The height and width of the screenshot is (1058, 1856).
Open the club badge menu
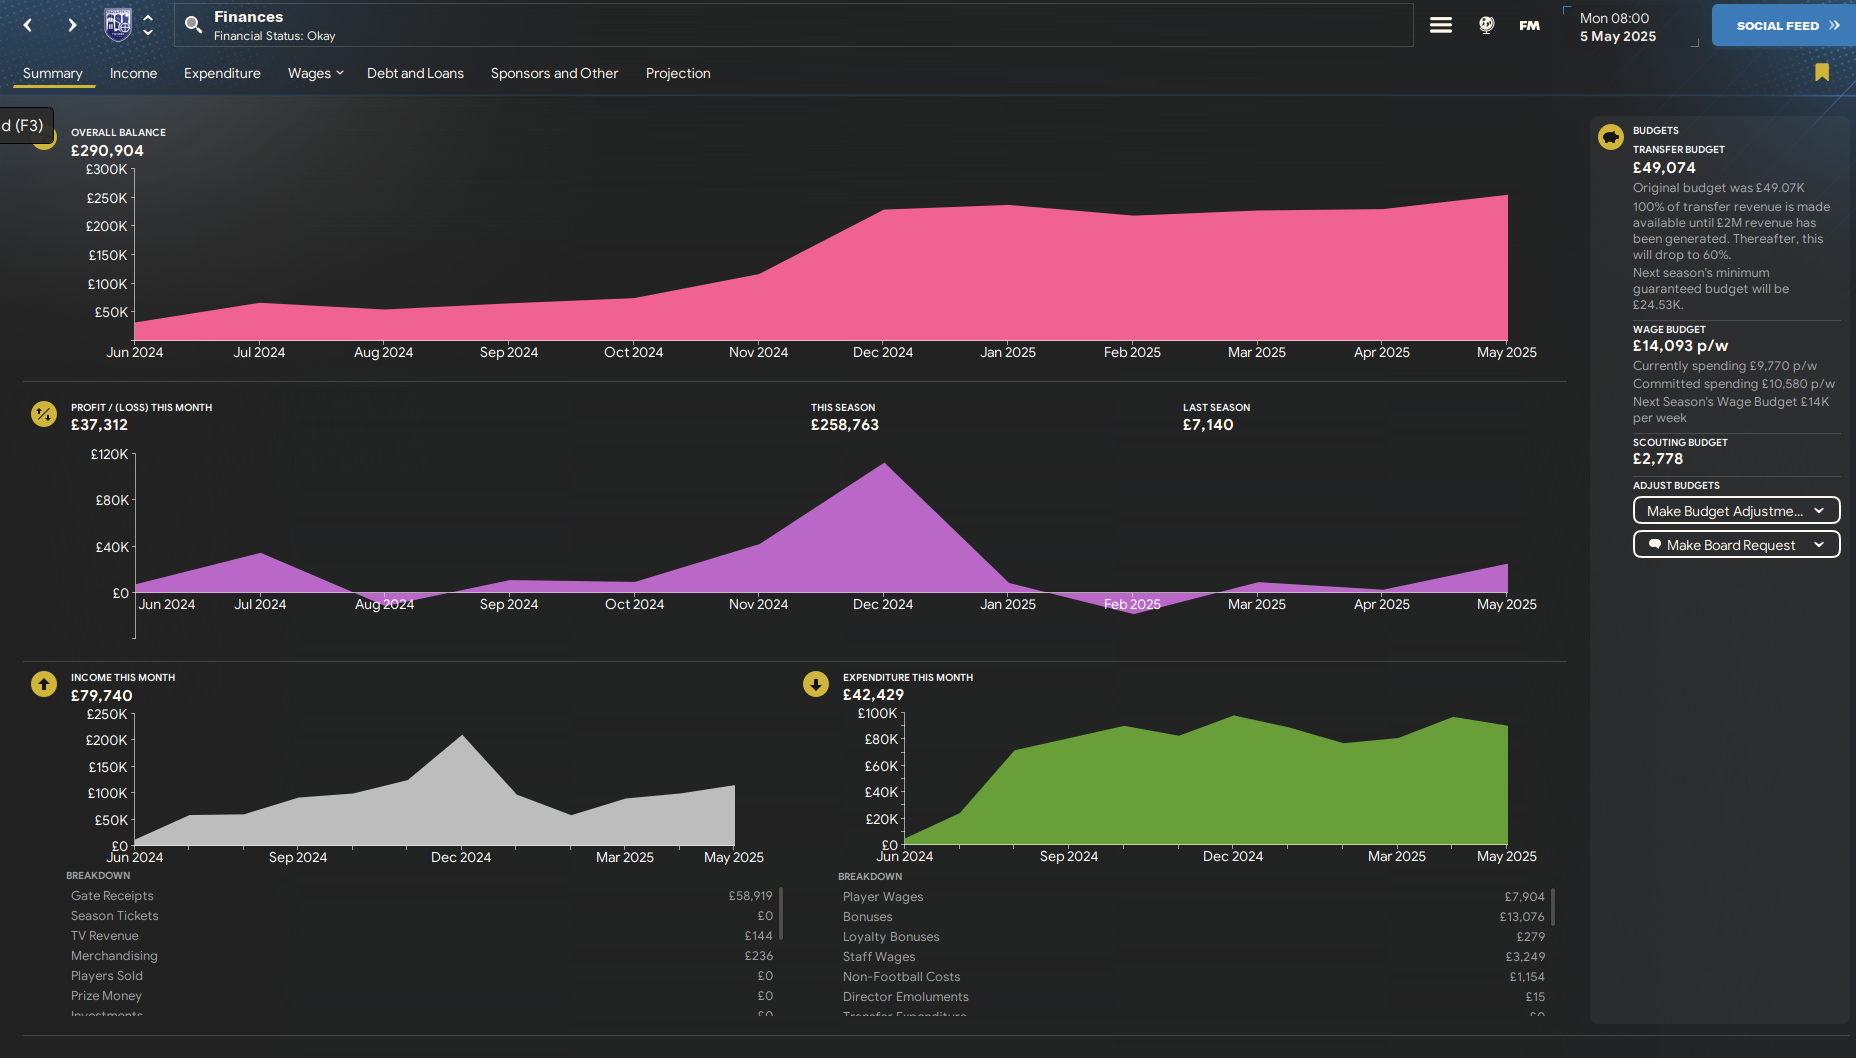coord(118,25)
